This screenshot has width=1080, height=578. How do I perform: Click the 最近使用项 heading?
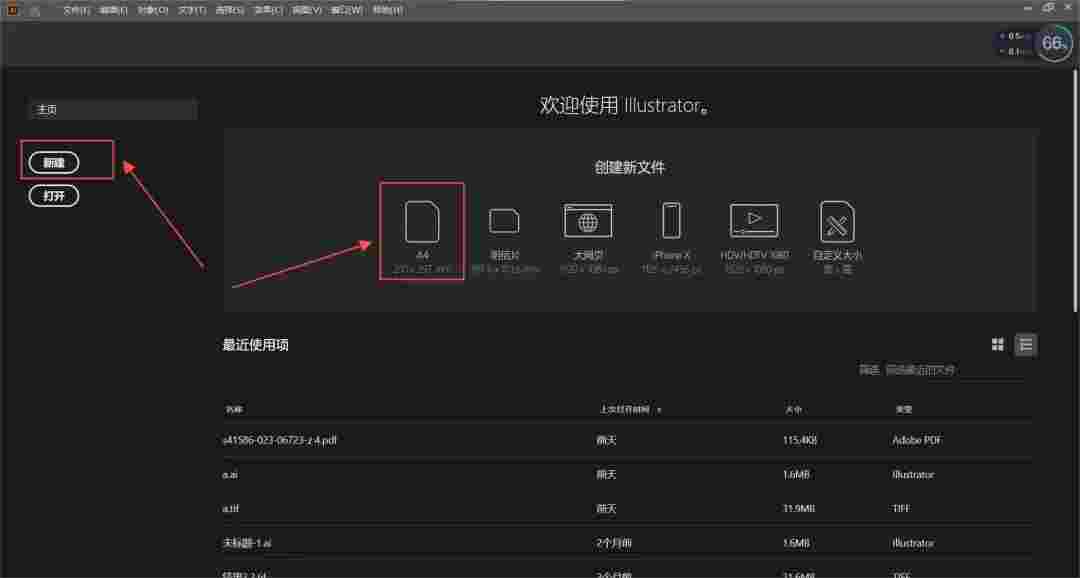[x=256, y=345]
